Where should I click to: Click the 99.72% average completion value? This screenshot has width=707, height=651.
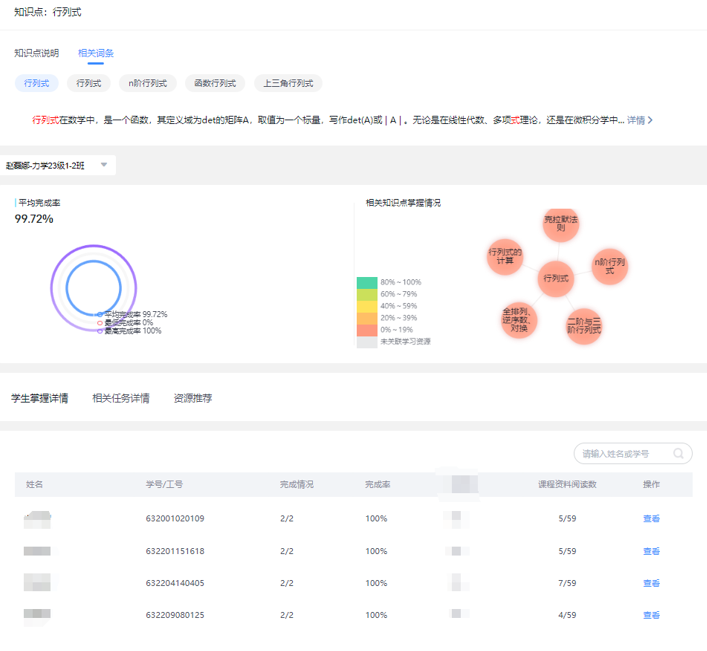[34, 219]
